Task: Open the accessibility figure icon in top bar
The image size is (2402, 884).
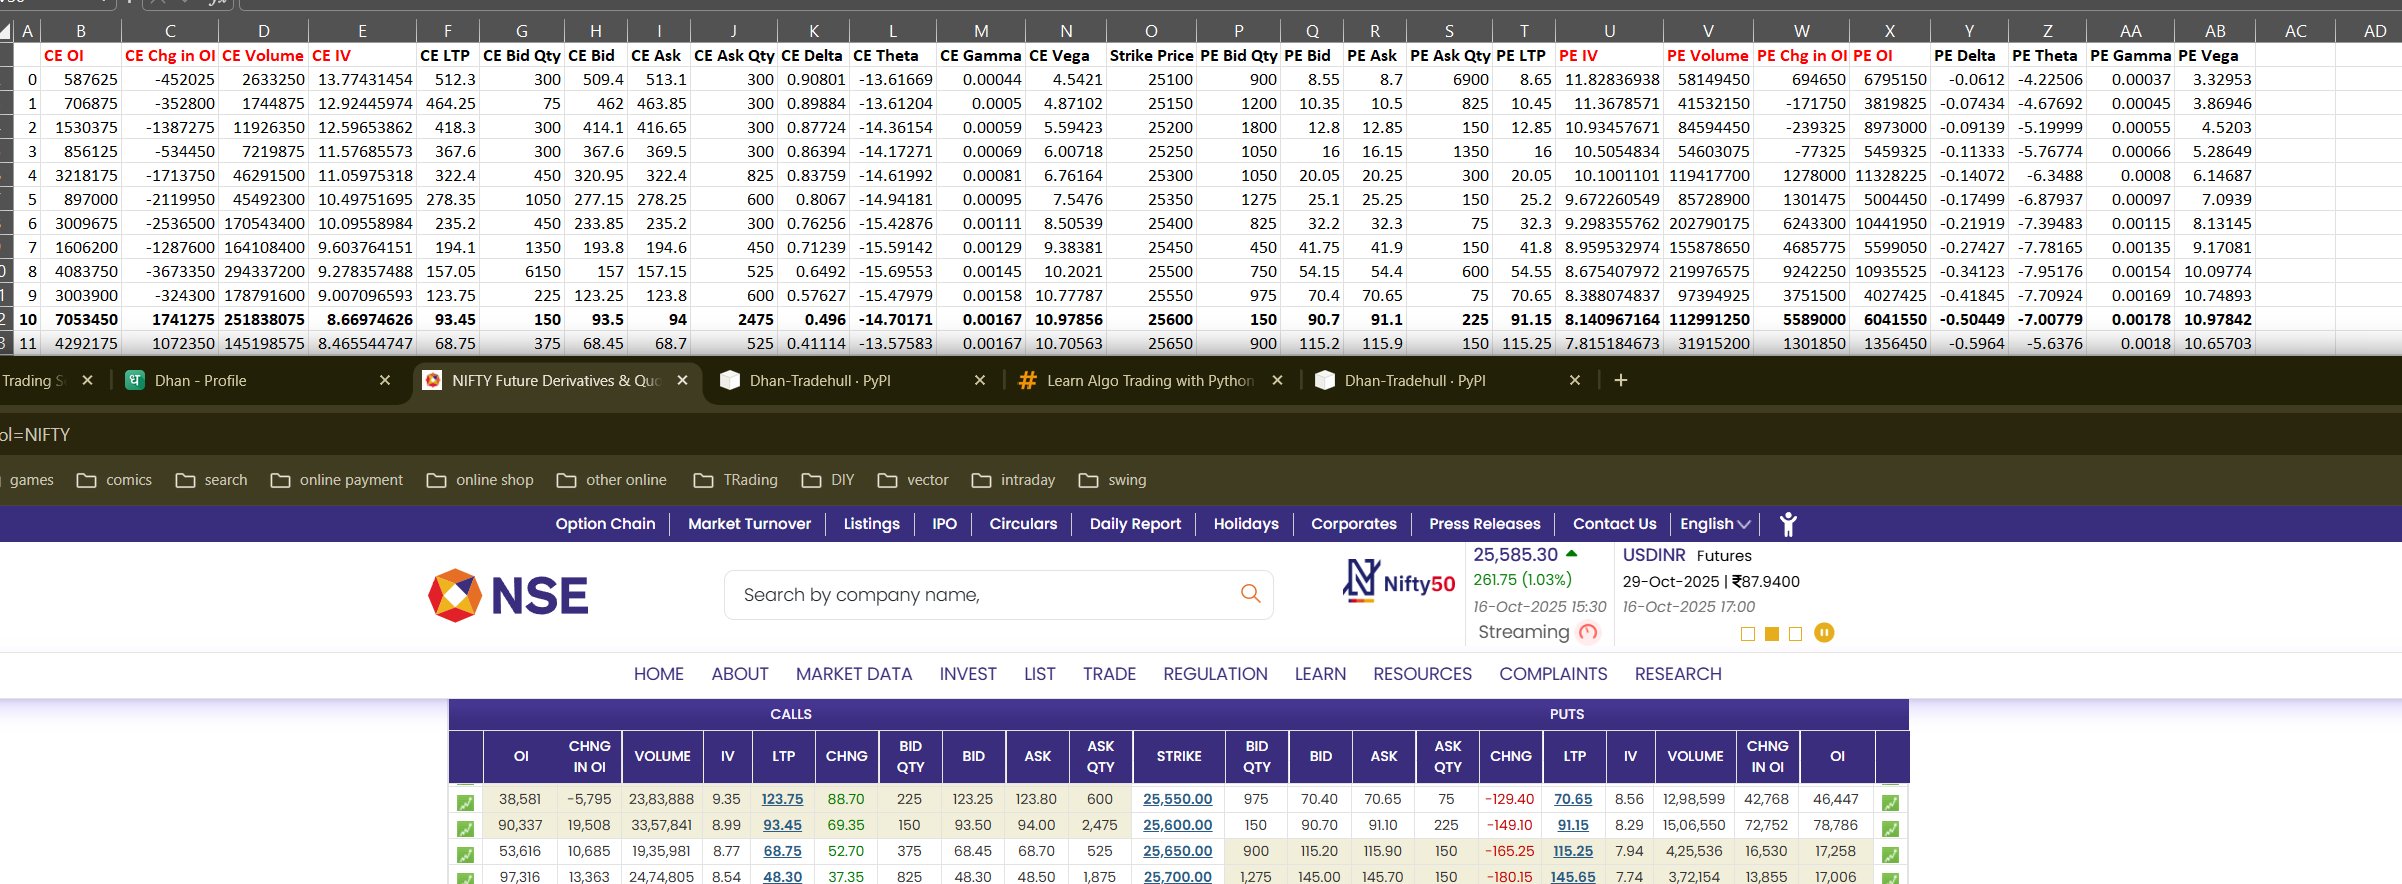Action: point(1788,524)
